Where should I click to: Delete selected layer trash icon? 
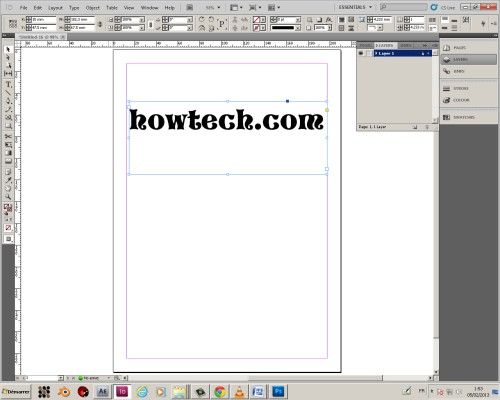point(427,127)
